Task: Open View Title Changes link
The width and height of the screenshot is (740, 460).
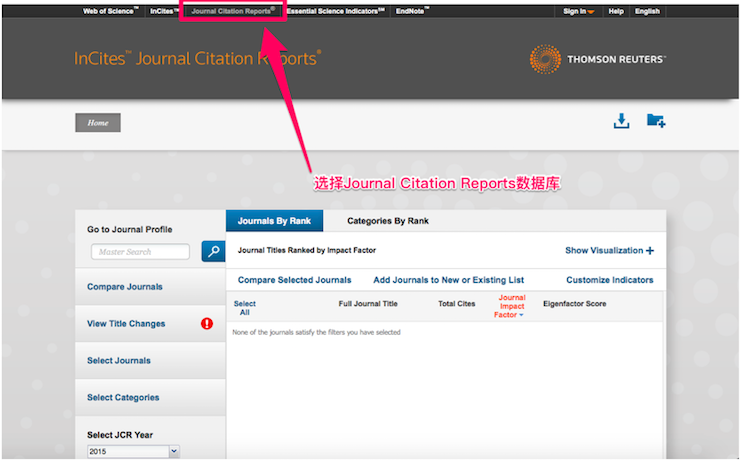Action: click(x=126, y=324)
